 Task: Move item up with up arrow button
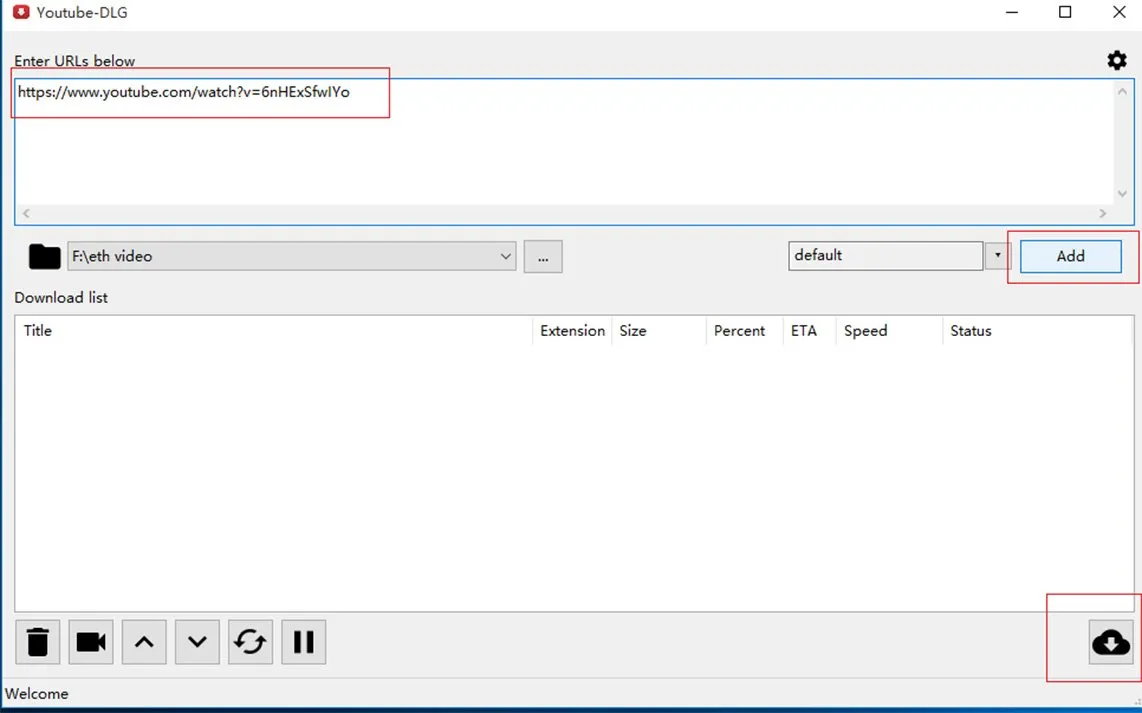point(144,642)
